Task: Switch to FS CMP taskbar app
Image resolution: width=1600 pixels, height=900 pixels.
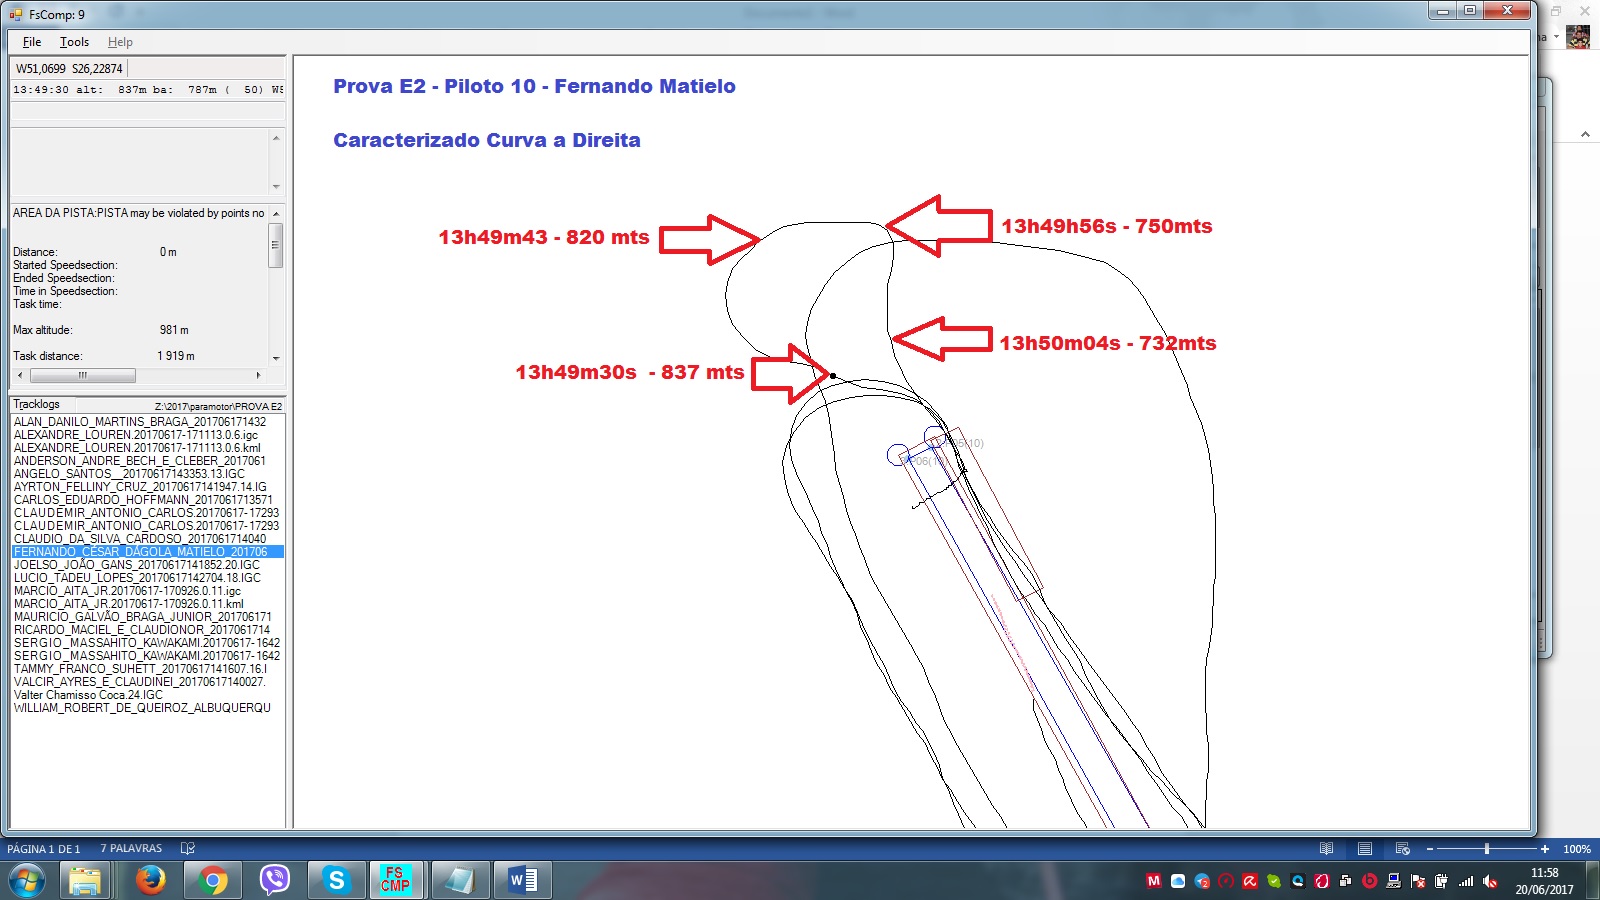Action: click(x=396, y=880)
